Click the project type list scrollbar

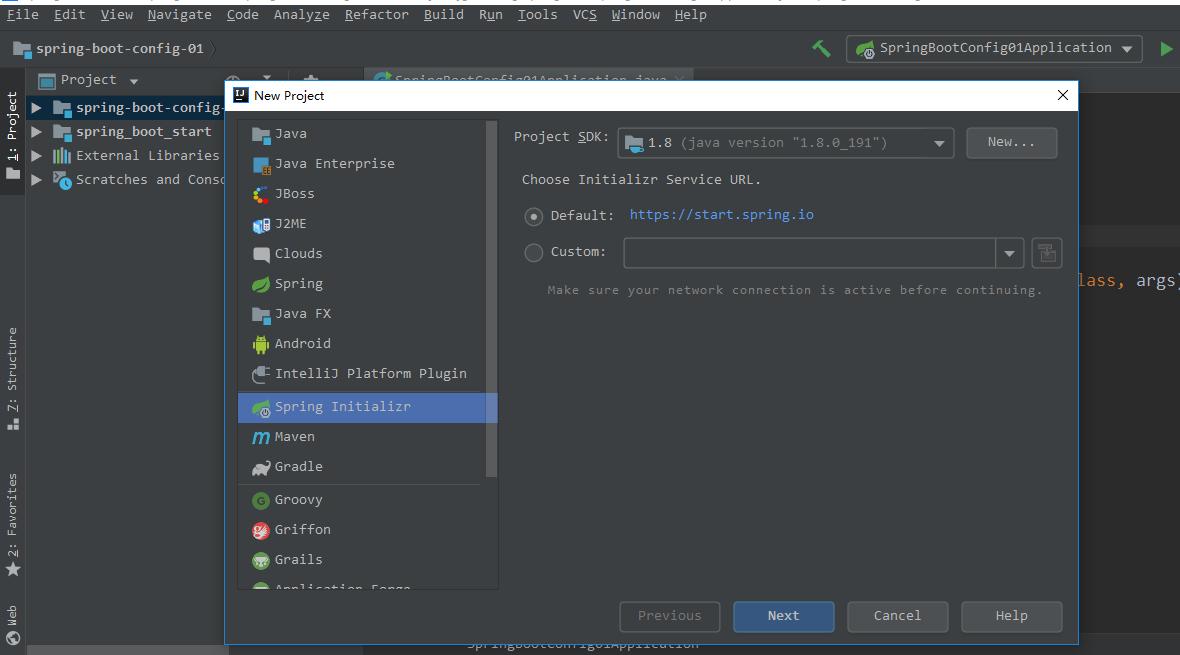pos(491,300)
